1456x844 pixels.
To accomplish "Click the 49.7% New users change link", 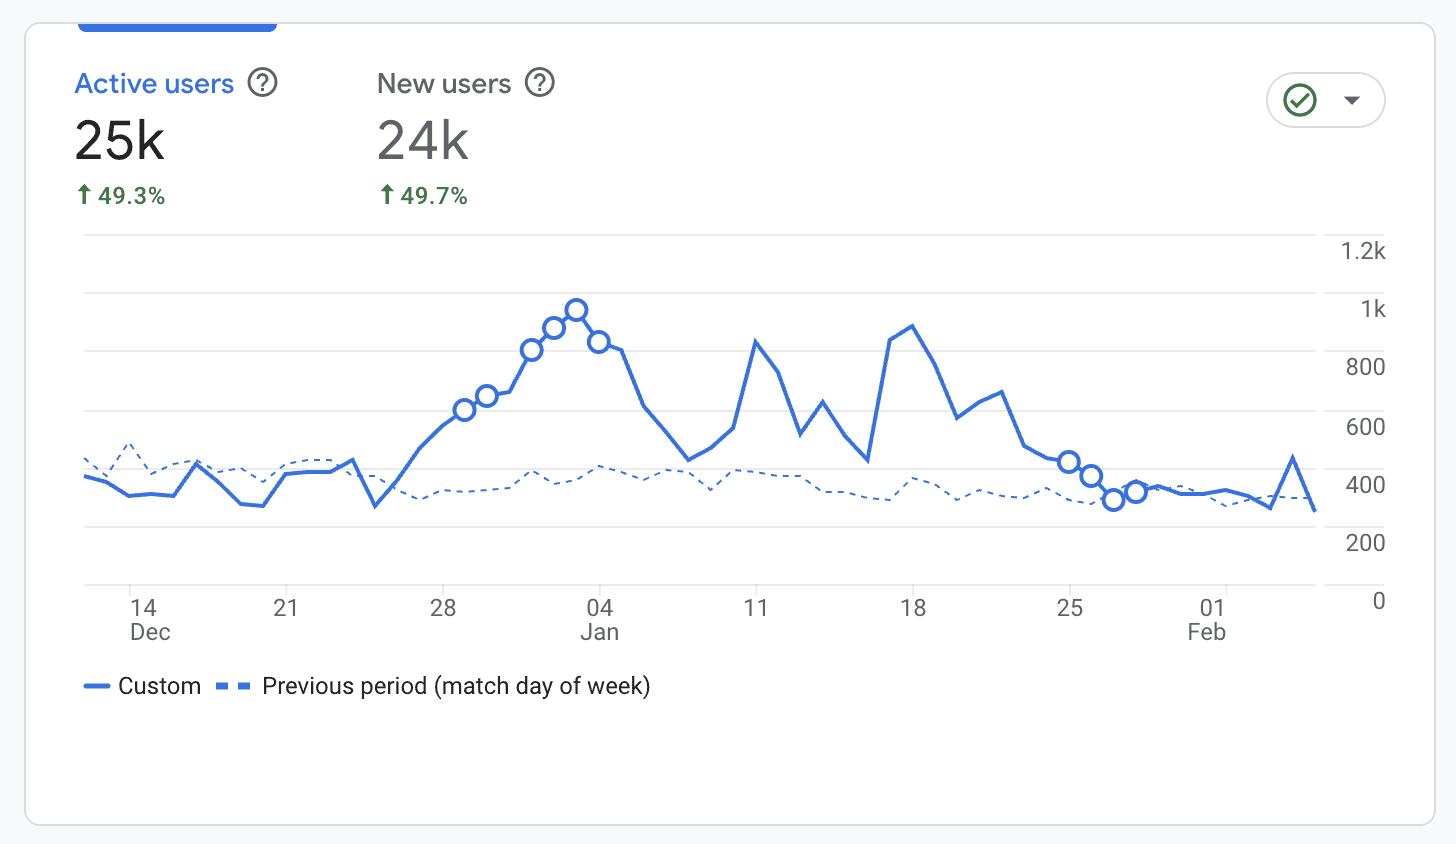I will pos(434,196).
